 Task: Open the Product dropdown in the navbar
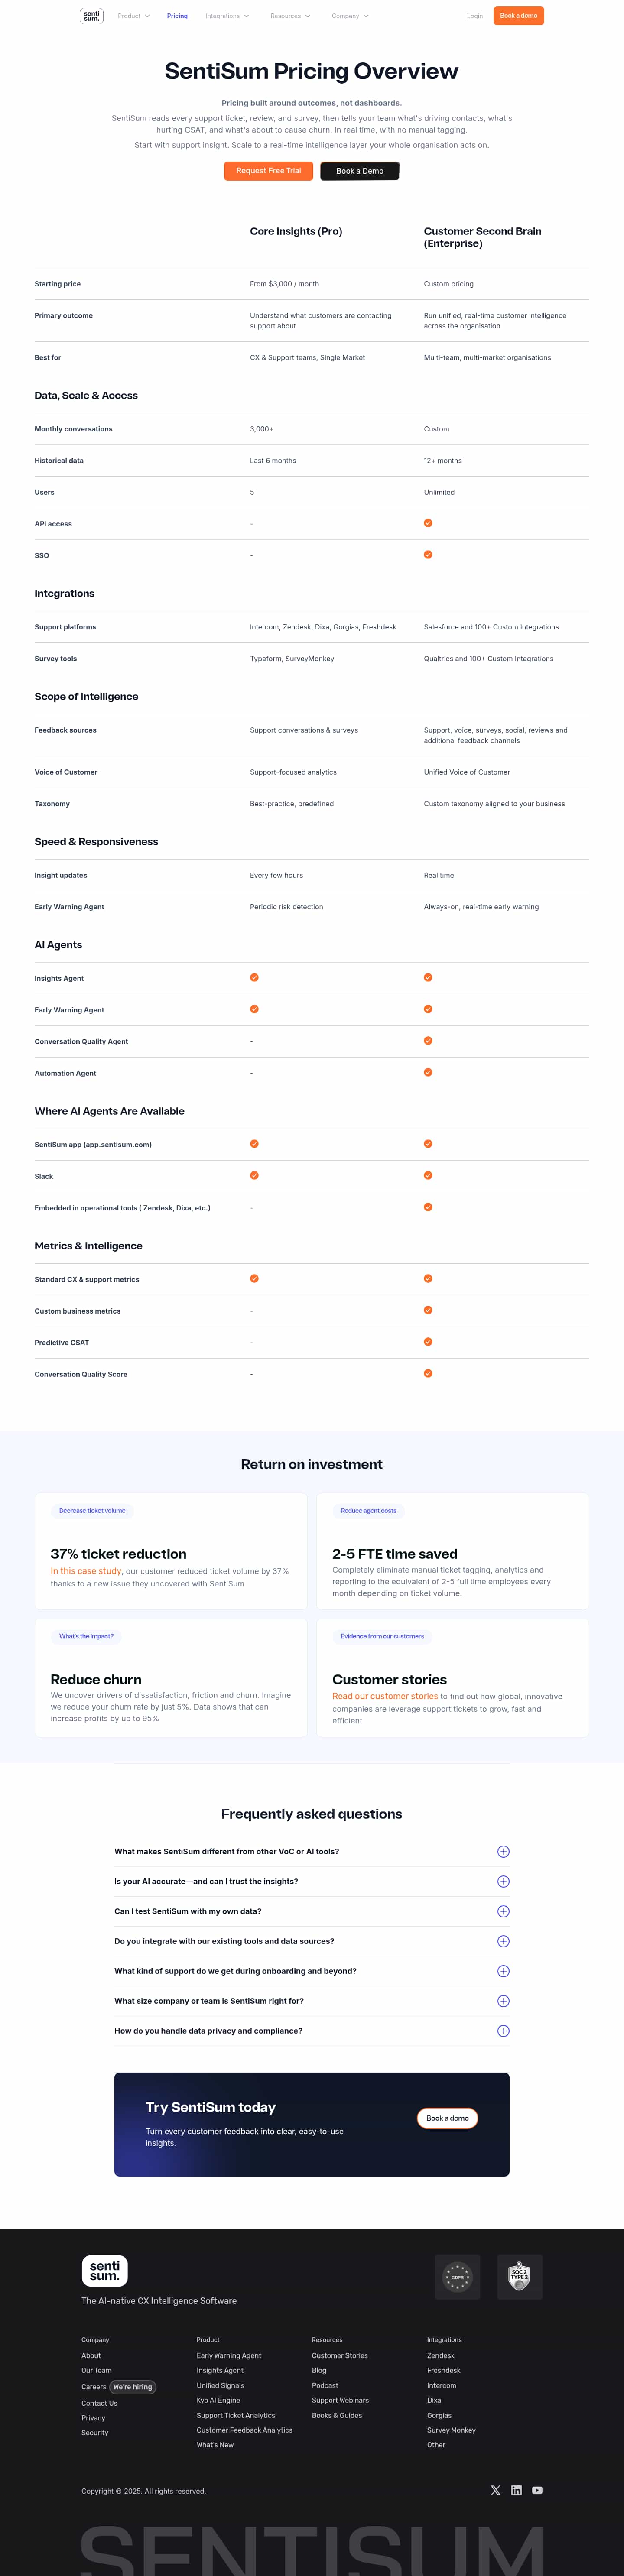coord(133,16)
